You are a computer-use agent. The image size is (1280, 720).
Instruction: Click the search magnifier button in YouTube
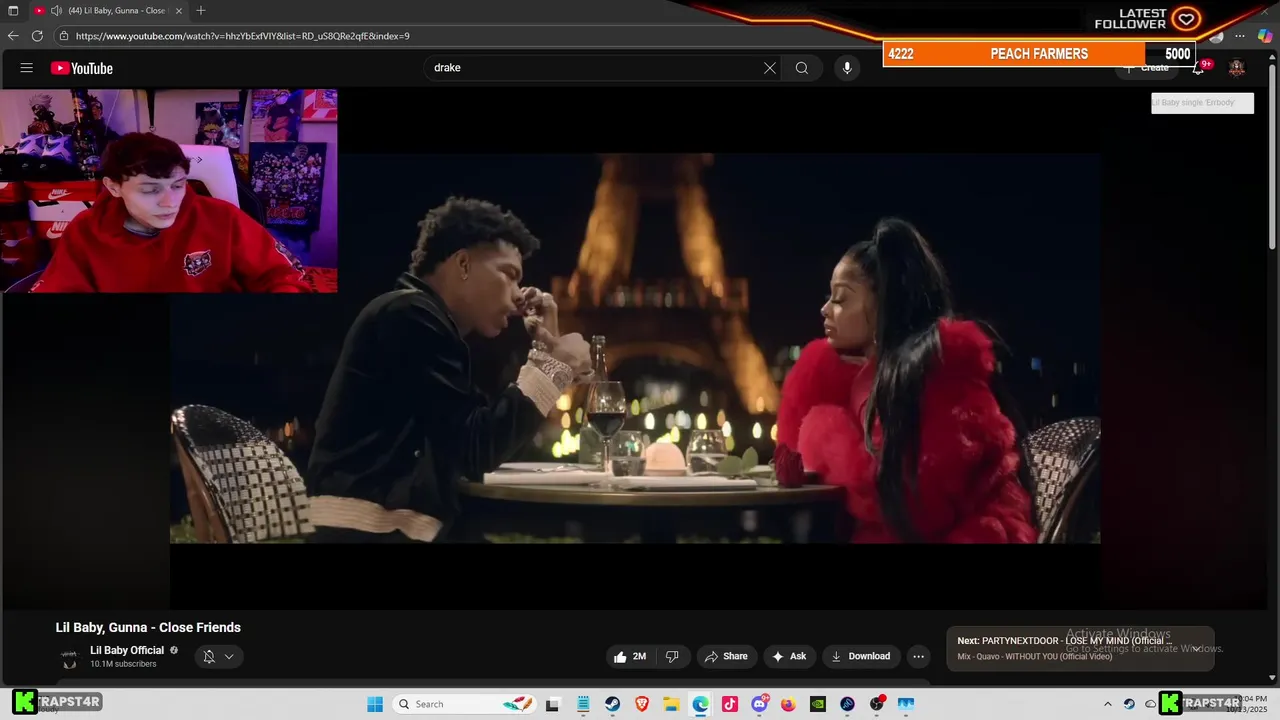coord(802,68)
